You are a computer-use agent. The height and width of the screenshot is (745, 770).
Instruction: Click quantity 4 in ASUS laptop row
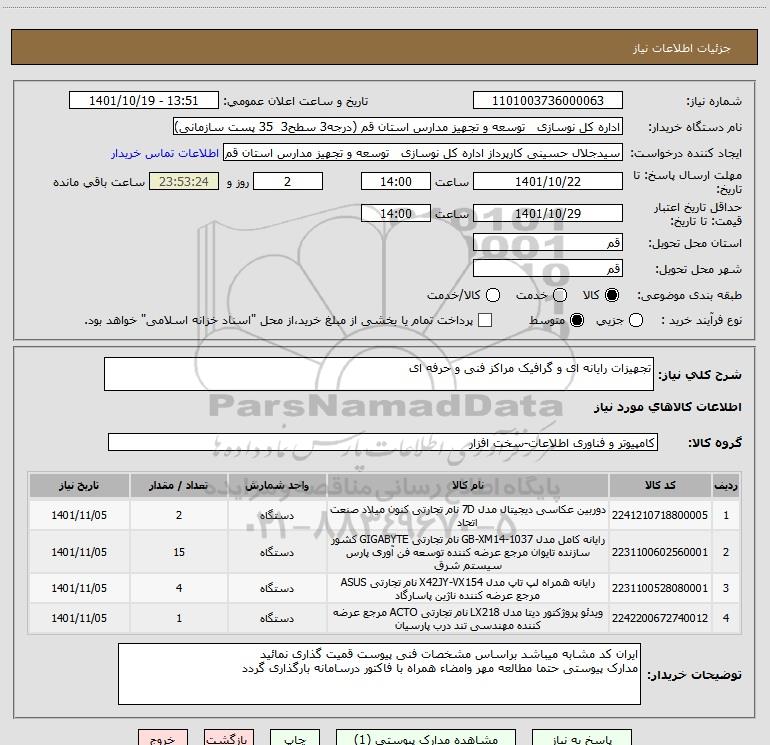179,588
